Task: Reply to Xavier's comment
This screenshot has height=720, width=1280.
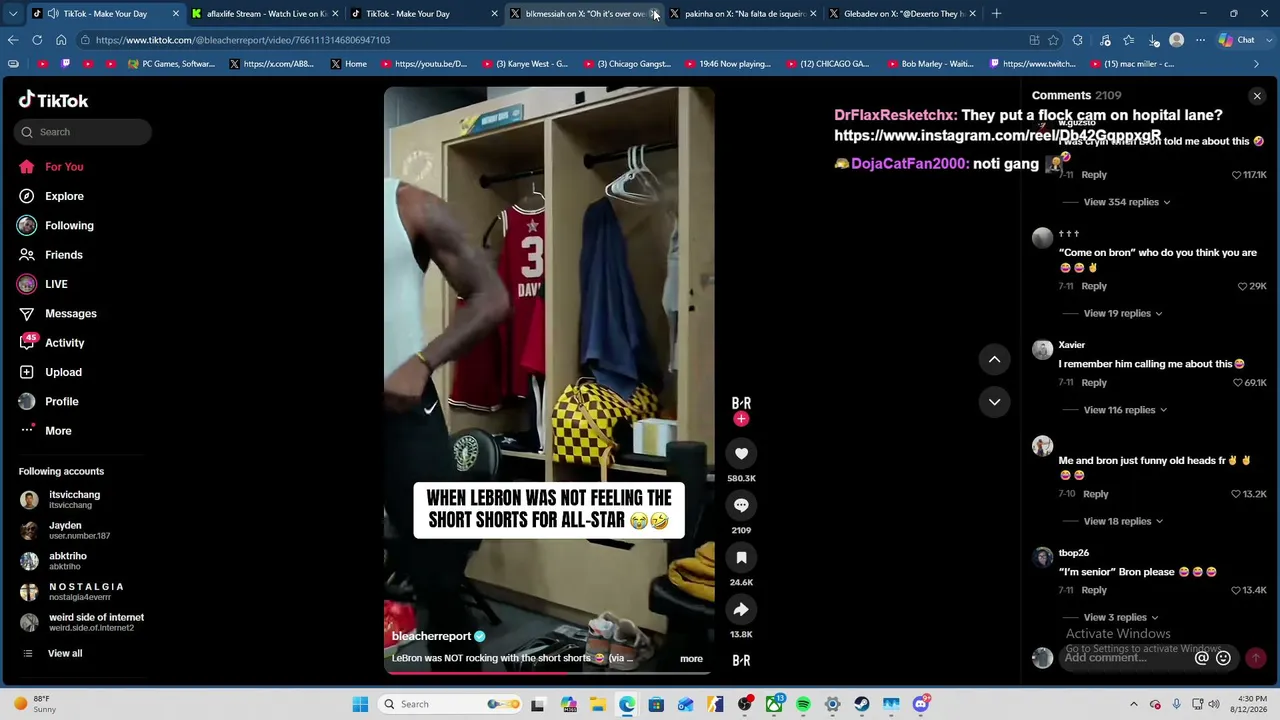Action: coord(1094,383)
